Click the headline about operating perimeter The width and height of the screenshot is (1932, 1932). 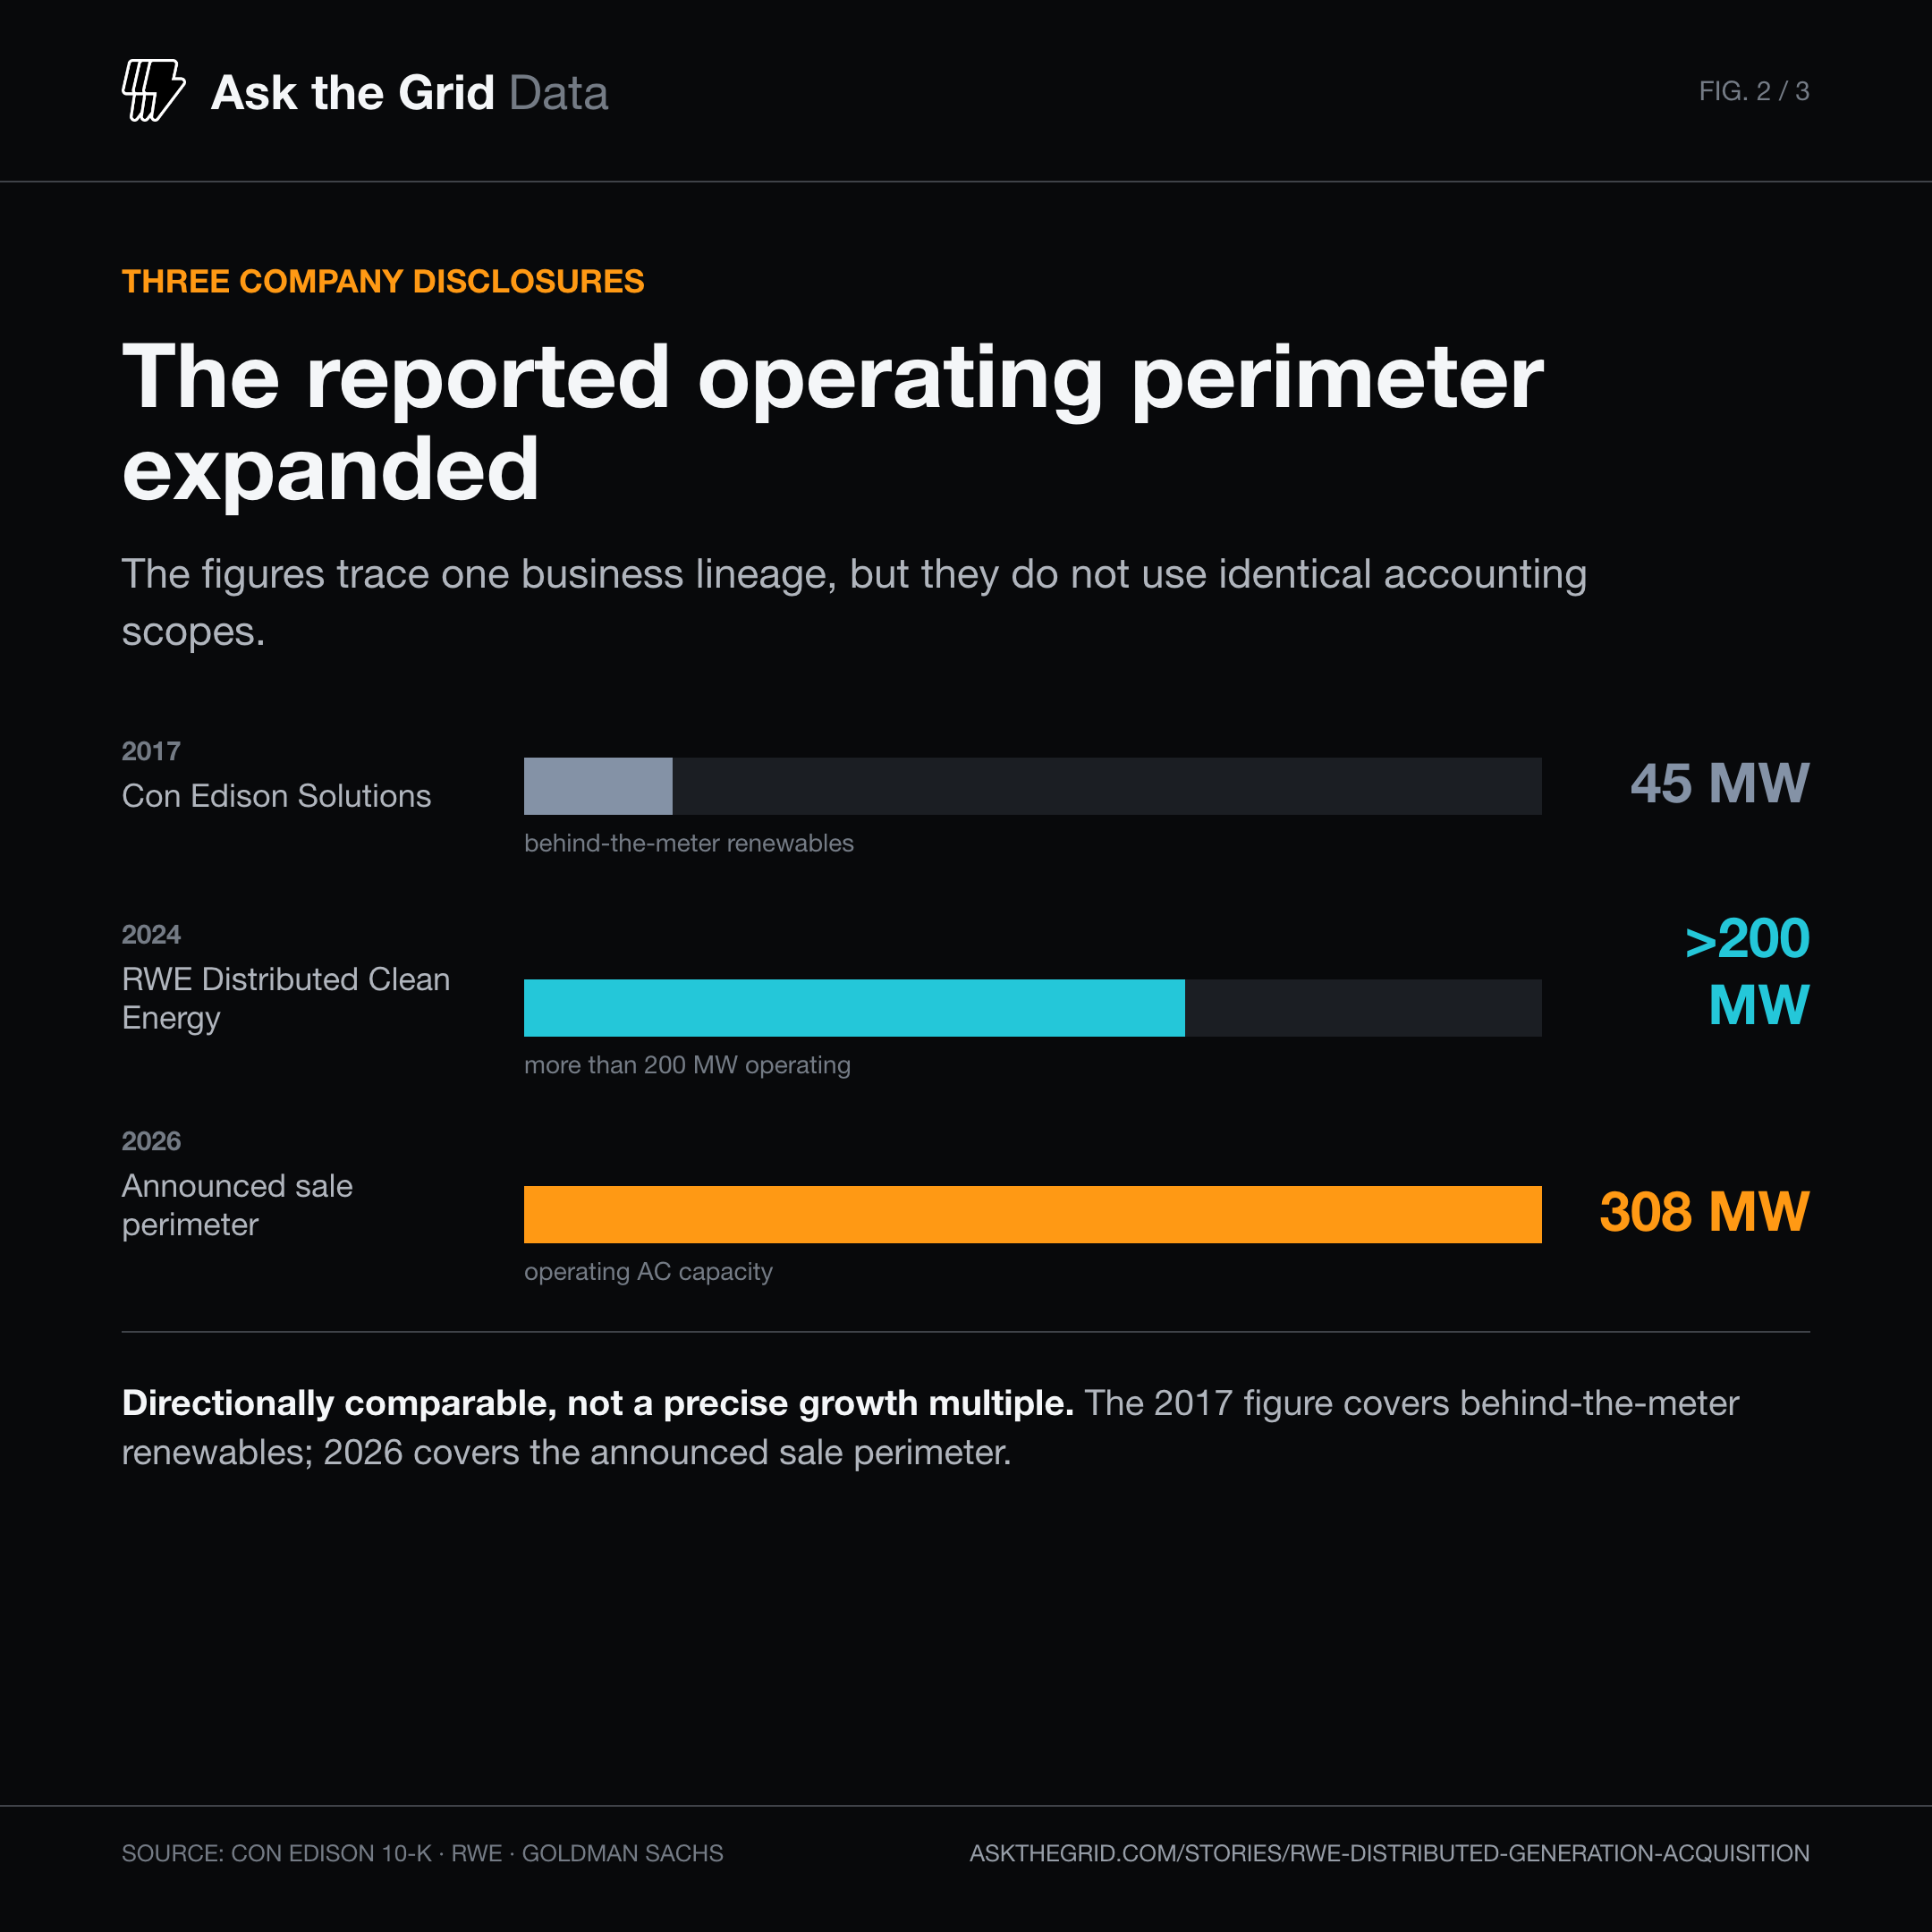(833, 421)
